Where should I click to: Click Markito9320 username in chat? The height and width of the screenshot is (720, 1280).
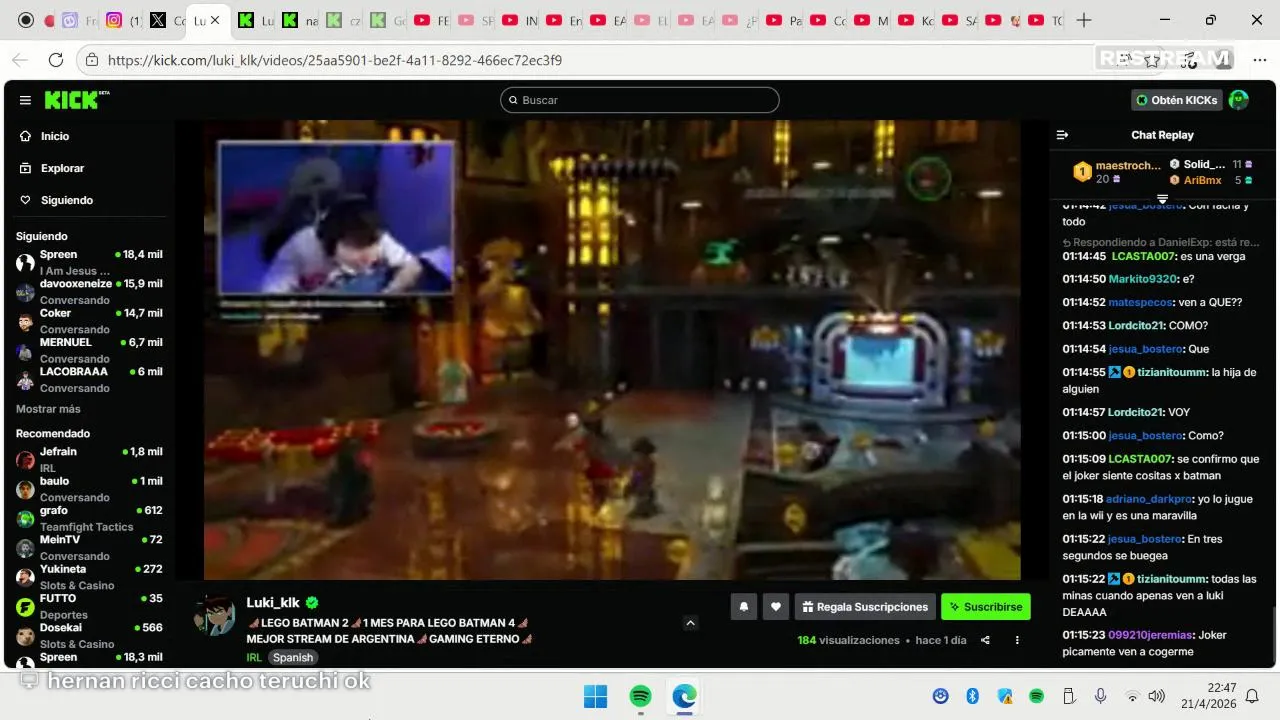pos(1143,279)
